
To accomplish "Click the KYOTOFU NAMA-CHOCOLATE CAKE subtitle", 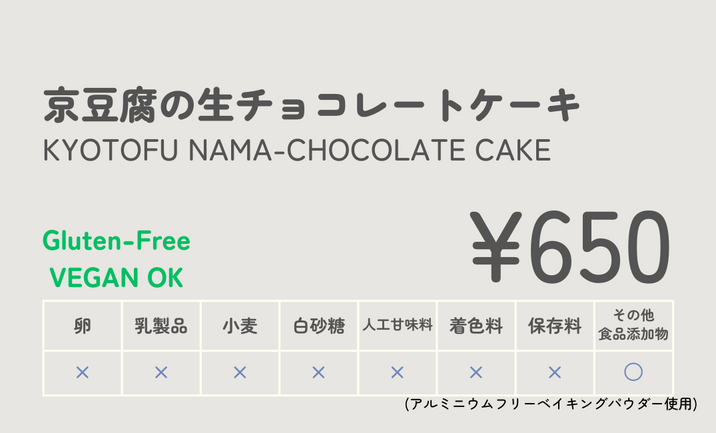I will click(297, 150).
